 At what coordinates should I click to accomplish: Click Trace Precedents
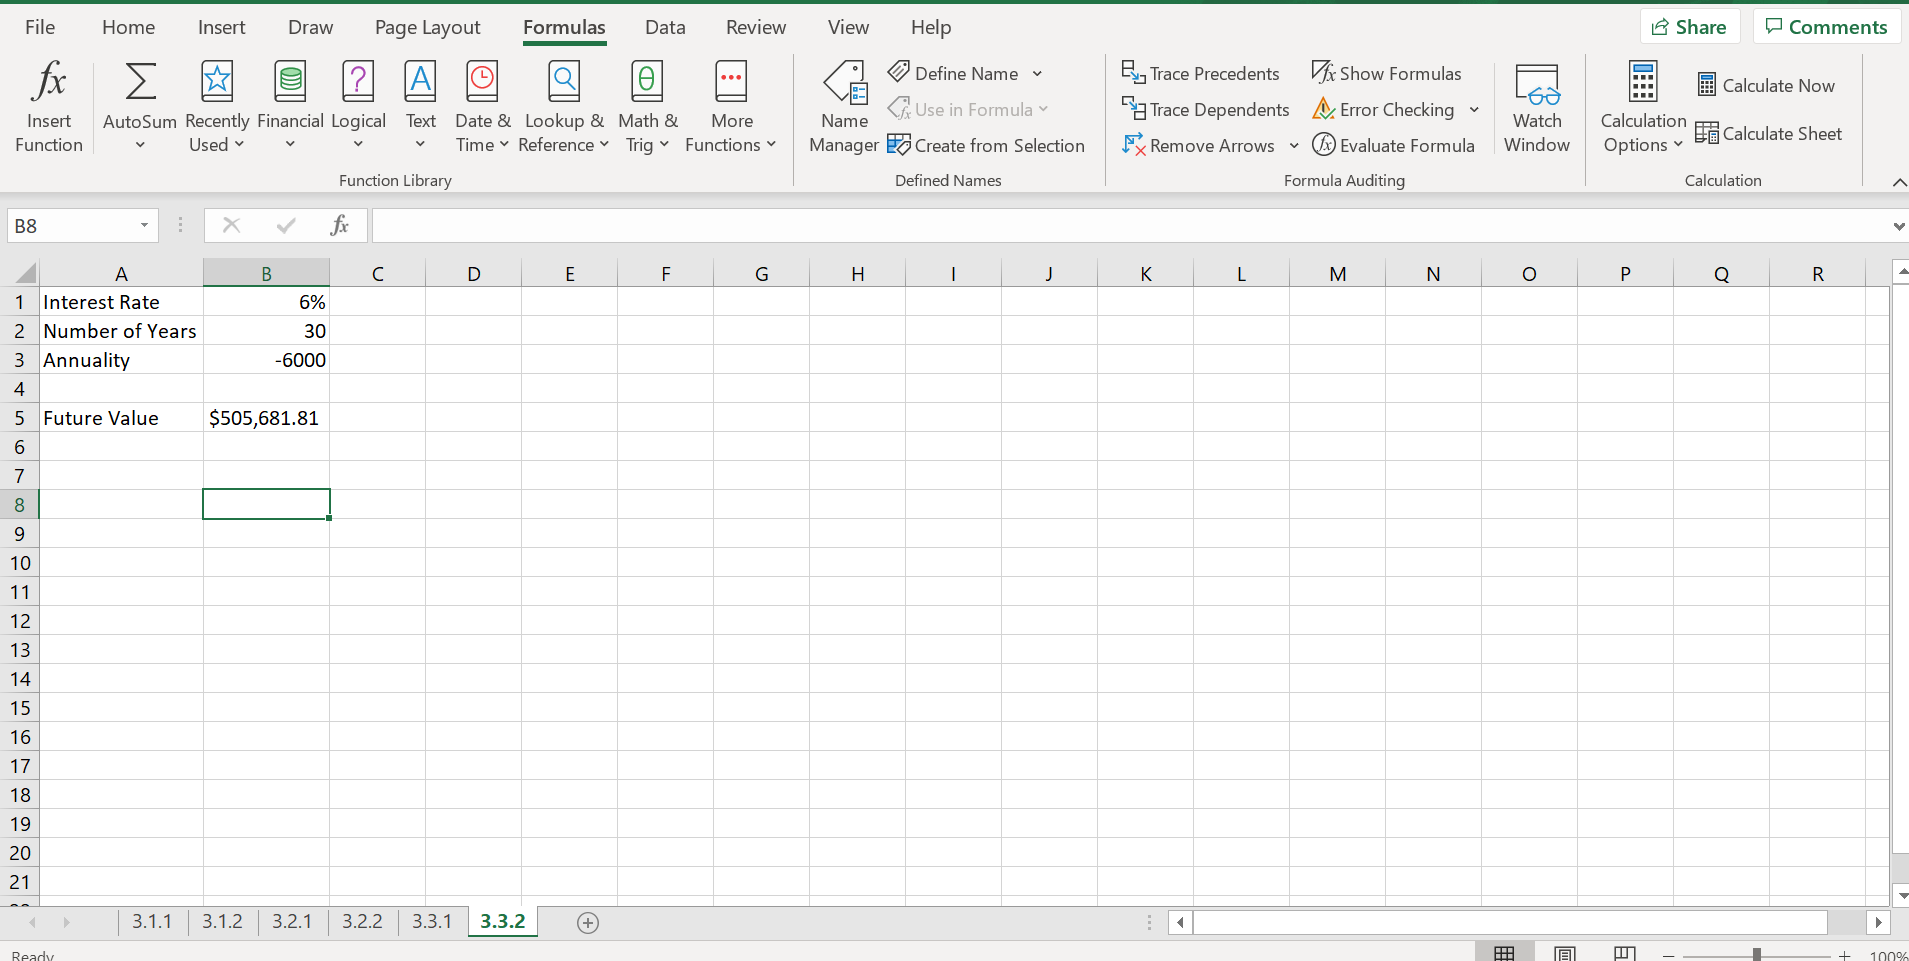1200,72
